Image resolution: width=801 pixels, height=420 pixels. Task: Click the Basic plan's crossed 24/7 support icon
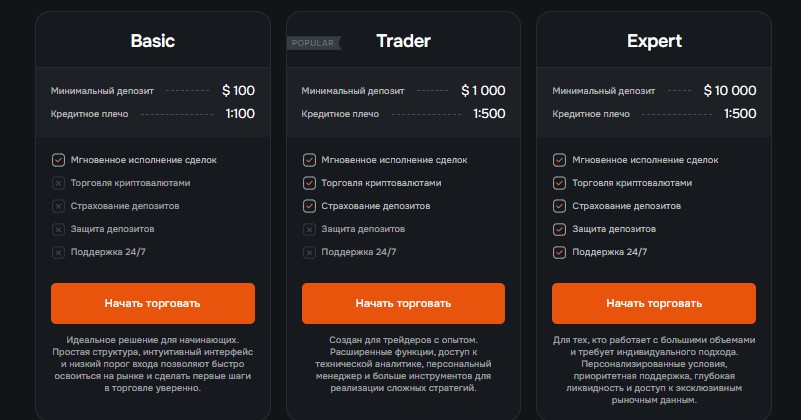tap(58, 252)
